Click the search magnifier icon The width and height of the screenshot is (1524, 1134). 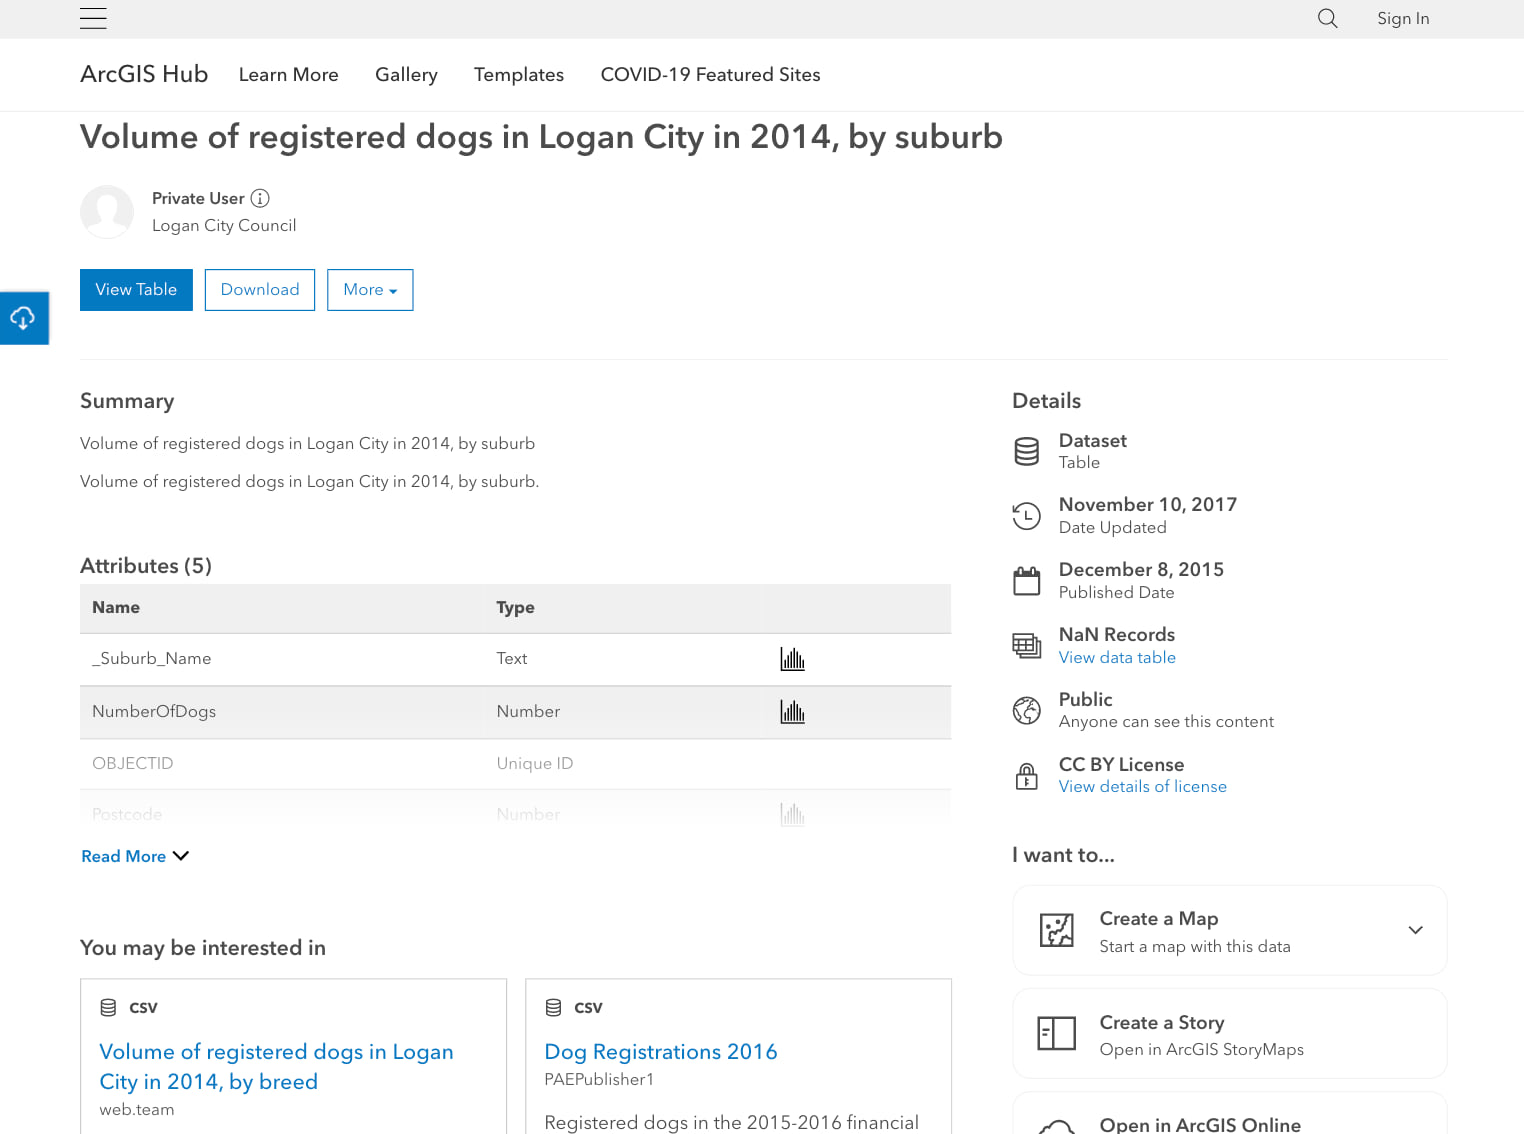pos(1327,18)
